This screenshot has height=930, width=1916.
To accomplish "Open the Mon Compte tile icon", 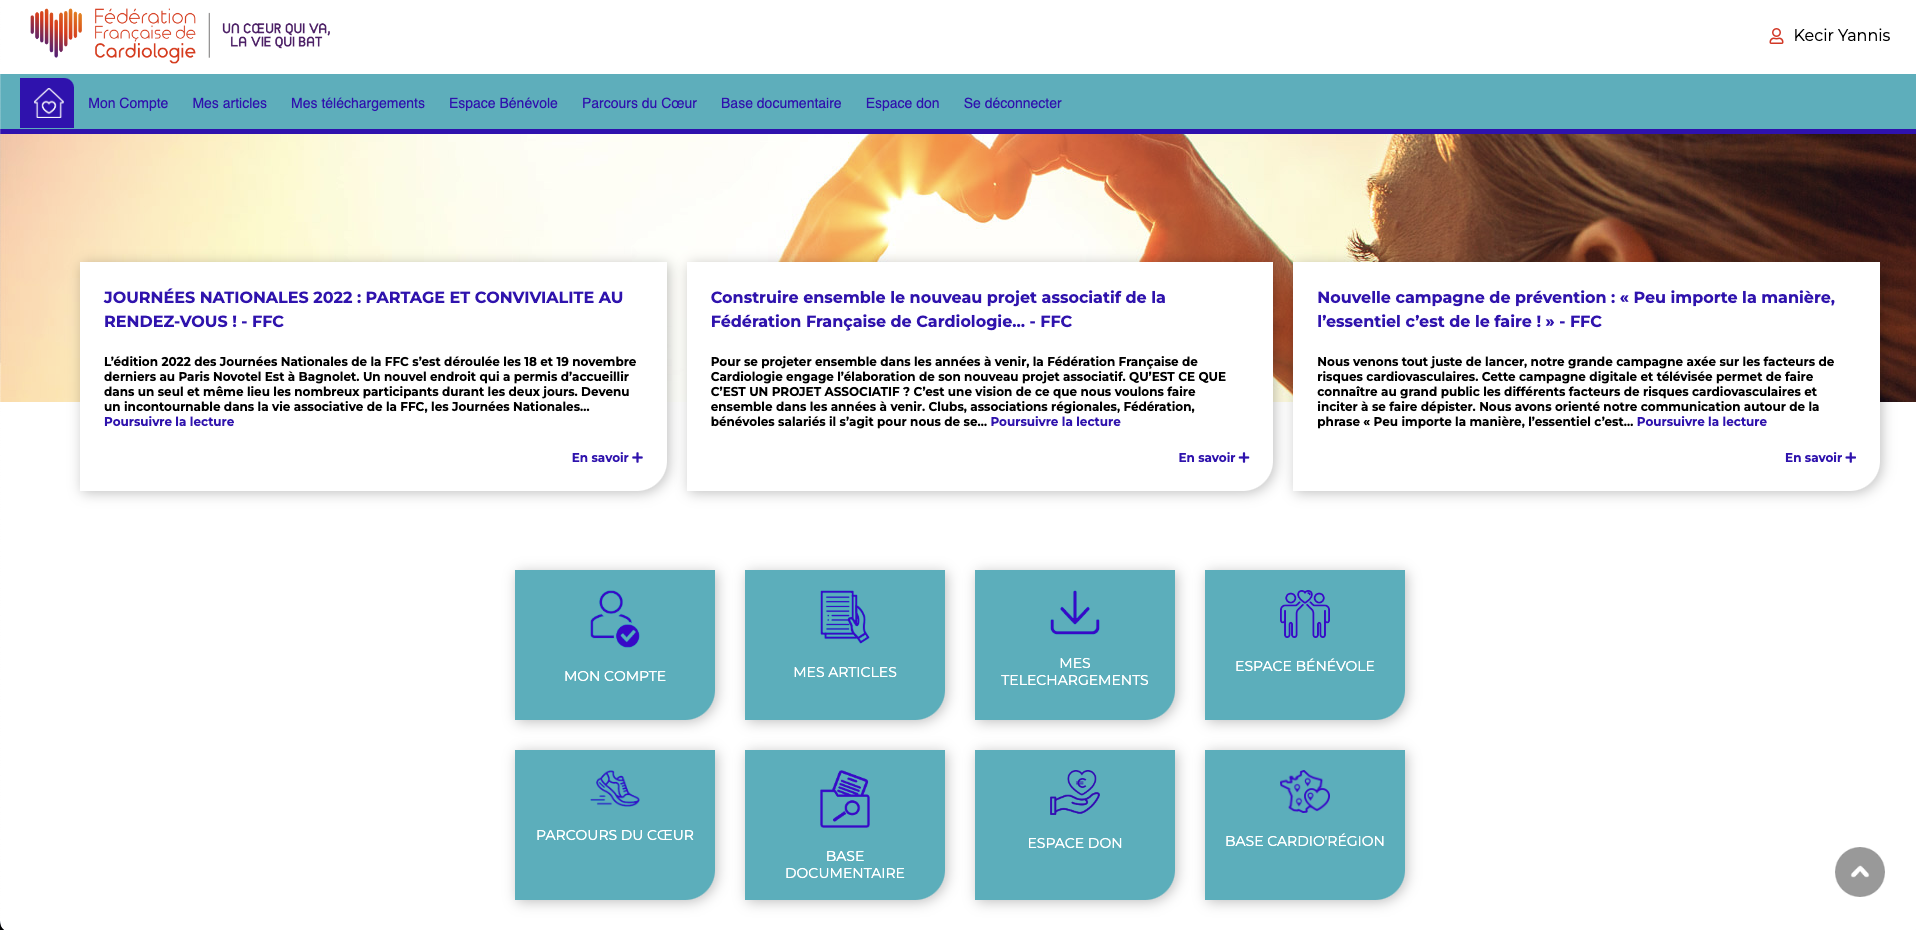I will point(614,618).
